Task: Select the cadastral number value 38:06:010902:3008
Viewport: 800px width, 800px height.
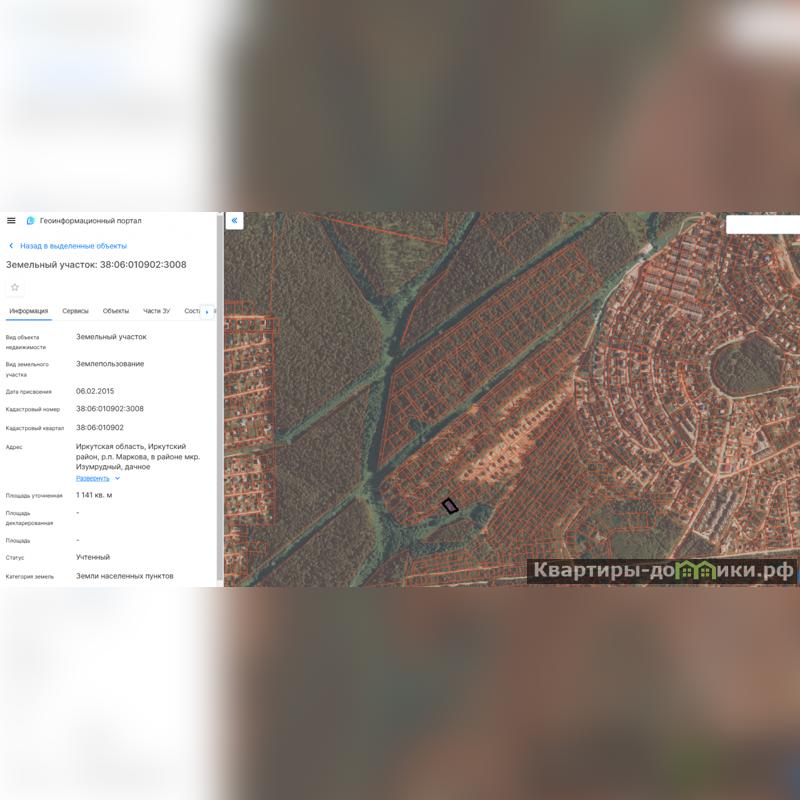Action: pyautogui.click(x=110, y=409)
